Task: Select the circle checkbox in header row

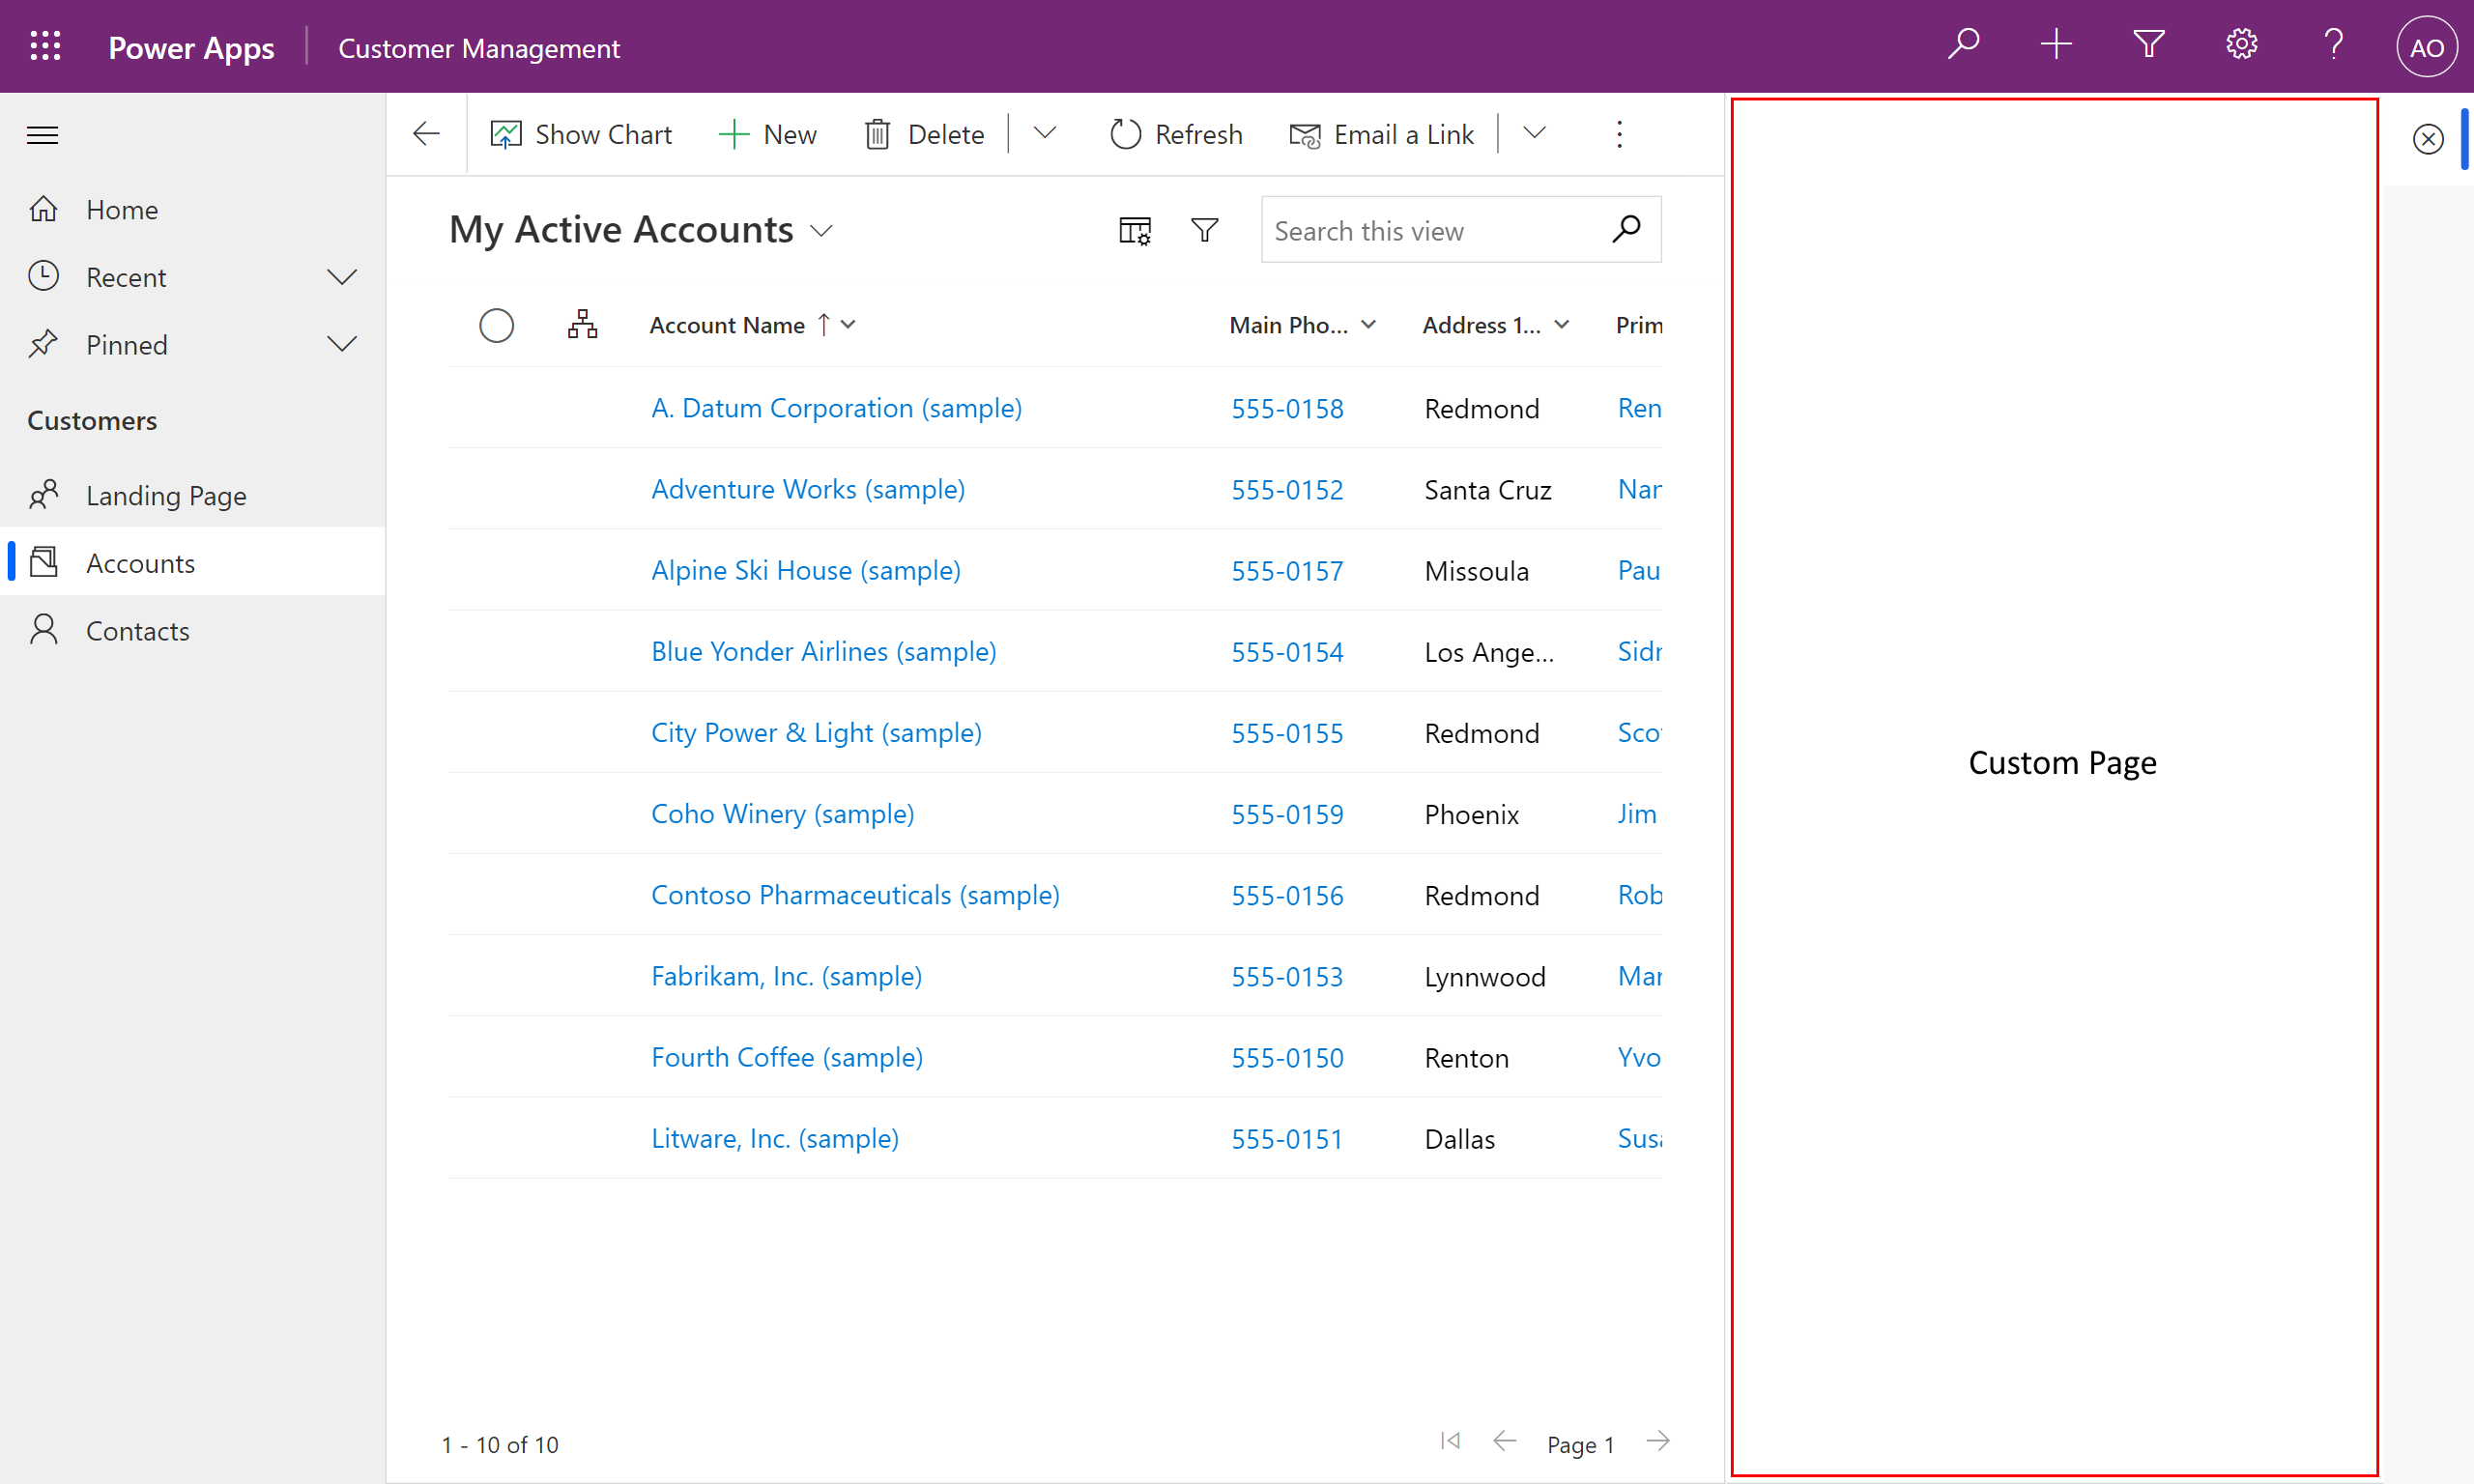Action: coord(497,324)
